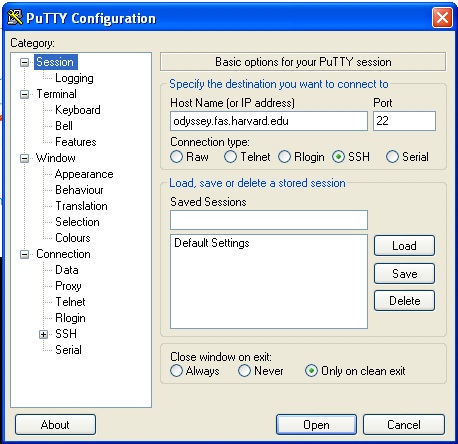Select the Raw connection type

pyautogui.click(x=176, y=157)
